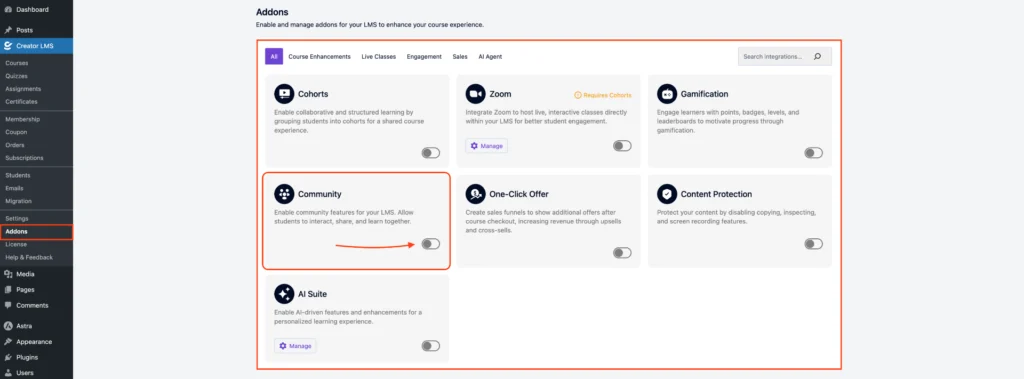Click the AI Suite sparkle icon
The height and width of the screenshot is (379, 1024).
[x=283, y=294]
